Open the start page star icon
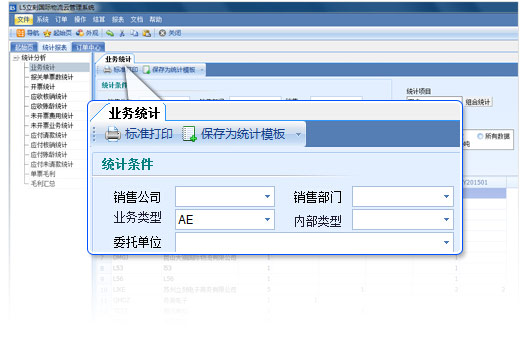The width and height of the screenshot is (520, 360). click(47, 33)
